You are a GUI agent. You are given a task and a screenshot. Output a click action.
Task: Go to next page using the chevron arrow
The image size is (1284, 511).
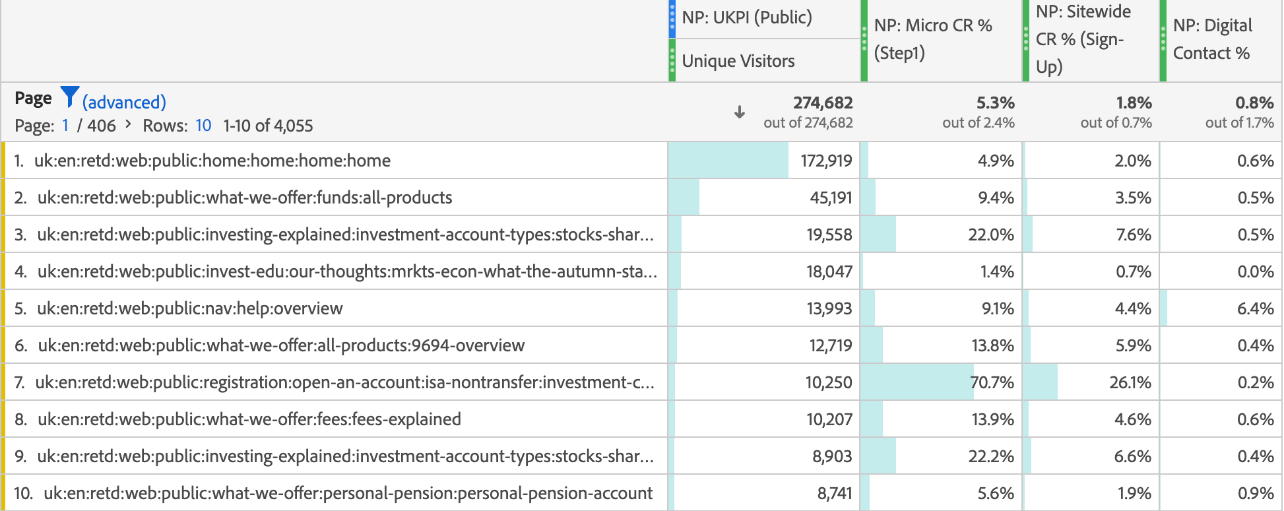click(127, 126)
